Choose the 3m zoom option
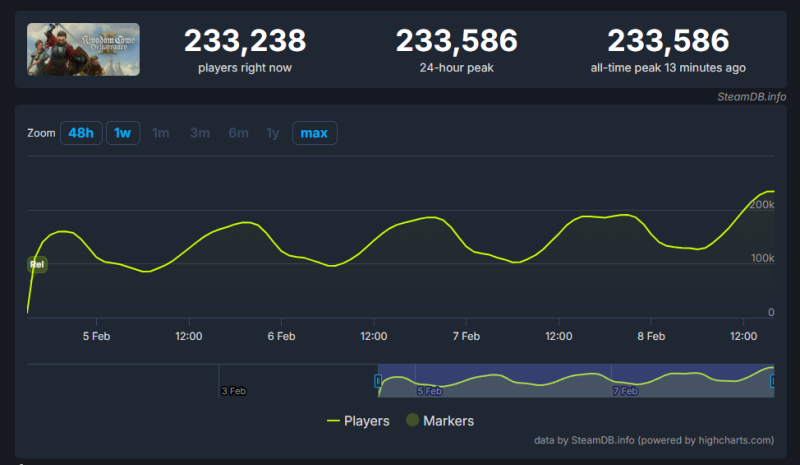The image size is (800, 465). (x=200, y=133)
